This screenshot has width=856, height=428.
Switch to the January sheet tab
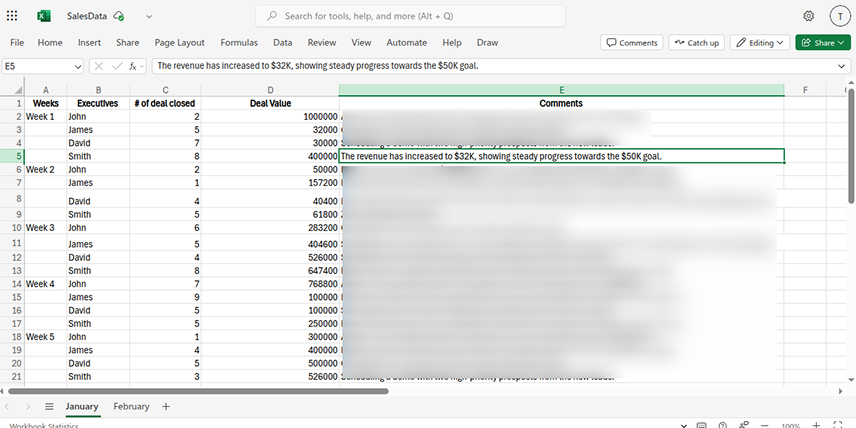(82, 407)
